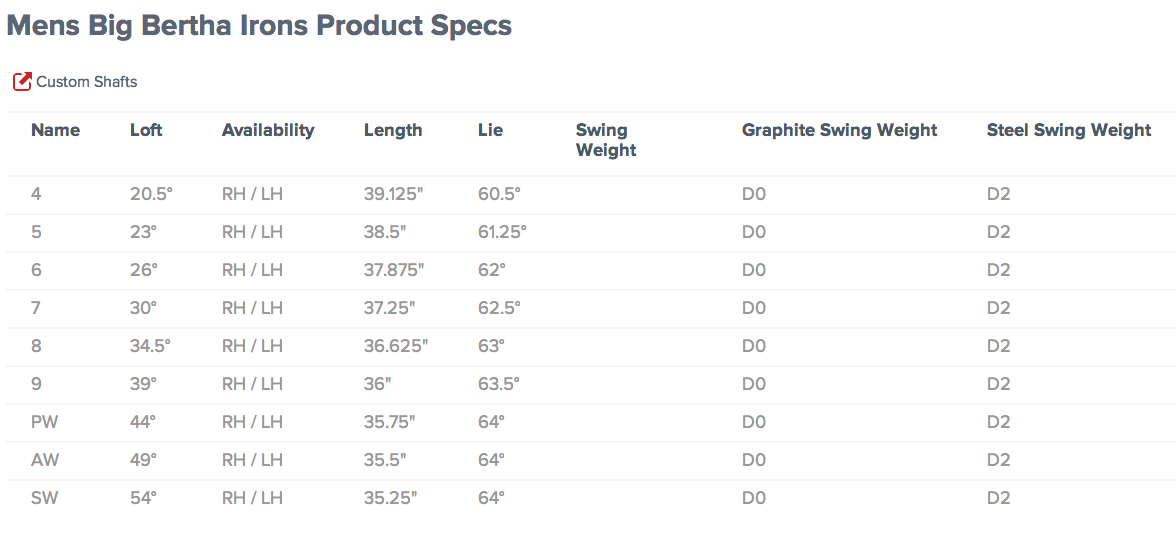Click the Name column header

tap(55, 130)
